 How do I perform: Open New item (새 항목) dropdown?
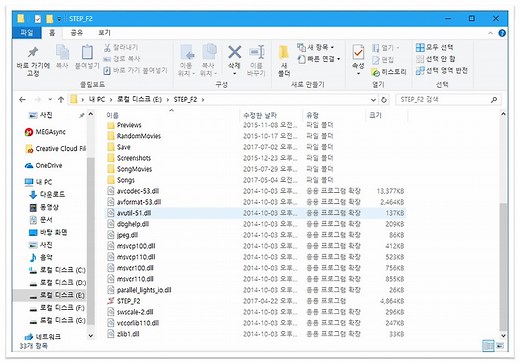[x=316, y=47]
